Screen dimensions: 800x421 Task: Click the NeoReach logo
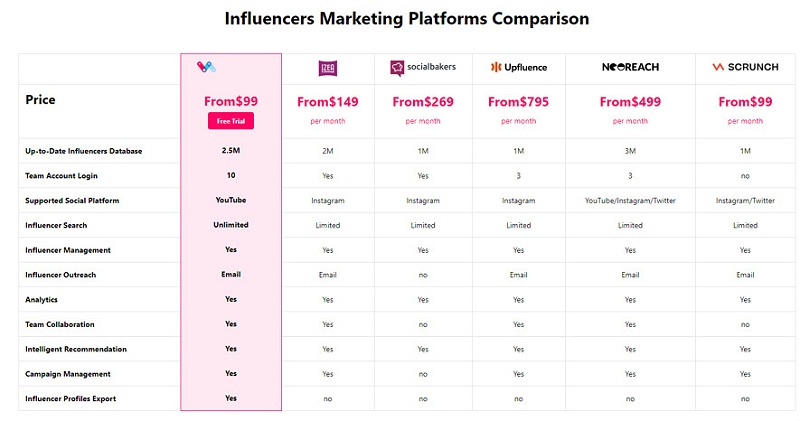pos(630,67)
